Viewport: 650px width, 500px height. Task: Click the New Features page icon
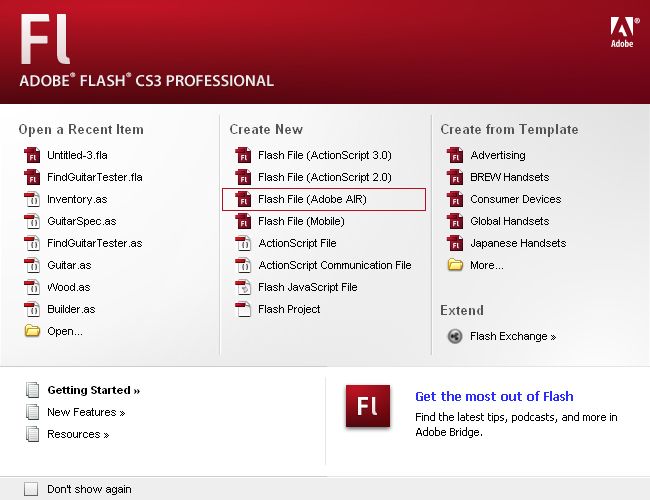coord(32,412)
